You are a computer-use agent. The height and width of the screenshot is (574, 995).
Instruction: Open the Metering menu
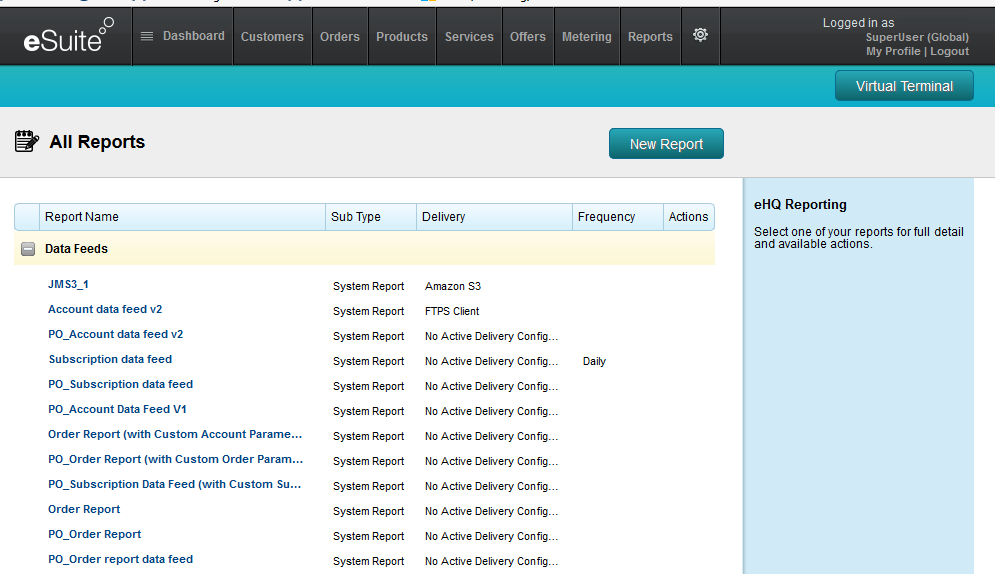pos(587,37)
